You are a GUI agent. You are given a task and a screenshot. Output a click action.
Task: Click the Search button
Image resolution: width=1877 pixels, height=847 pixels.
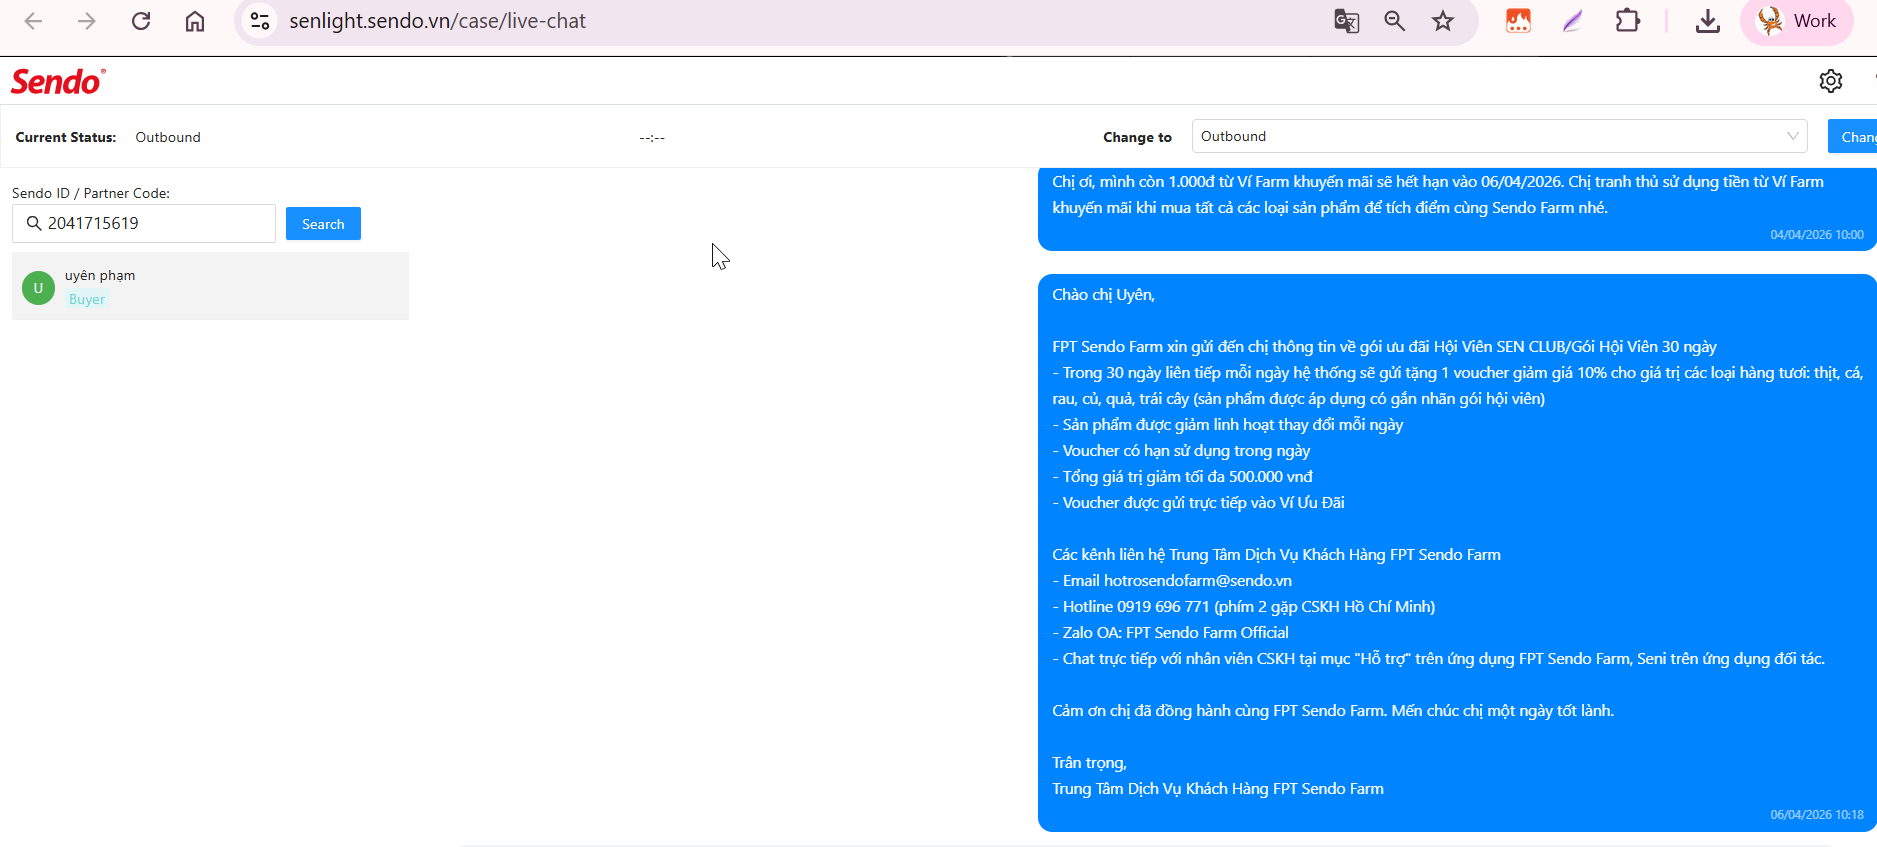pos(323,224)
